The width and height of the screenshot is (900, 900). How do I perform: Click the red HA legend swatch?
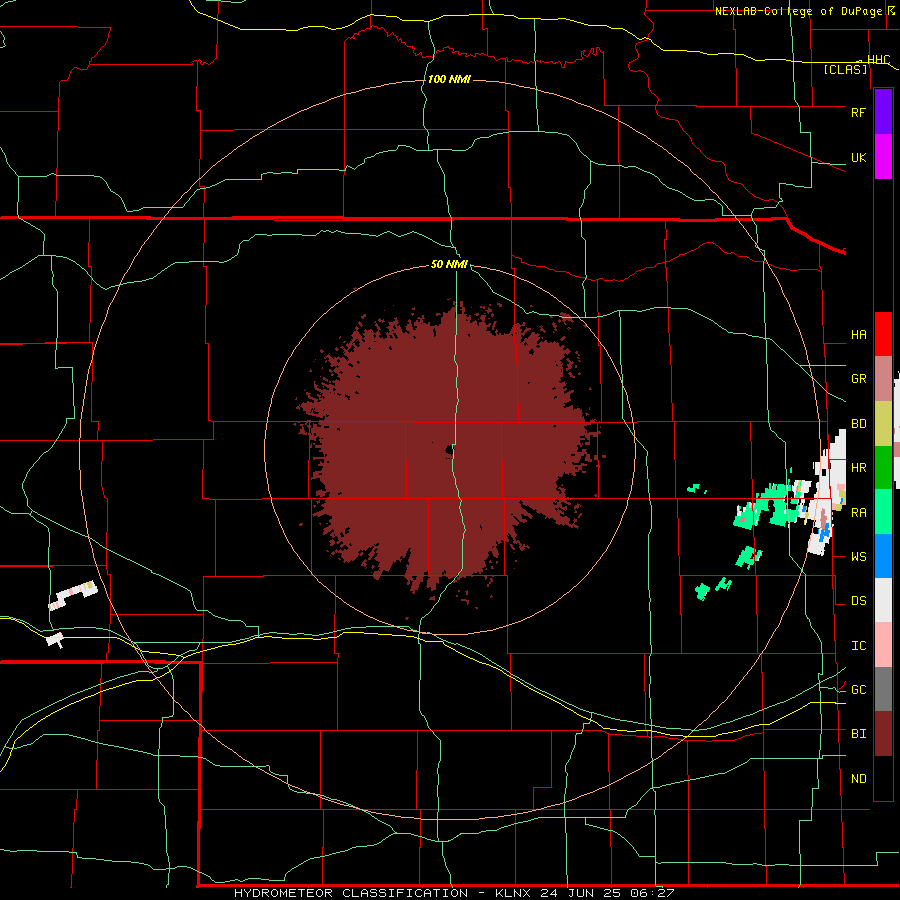coord(883,334)
